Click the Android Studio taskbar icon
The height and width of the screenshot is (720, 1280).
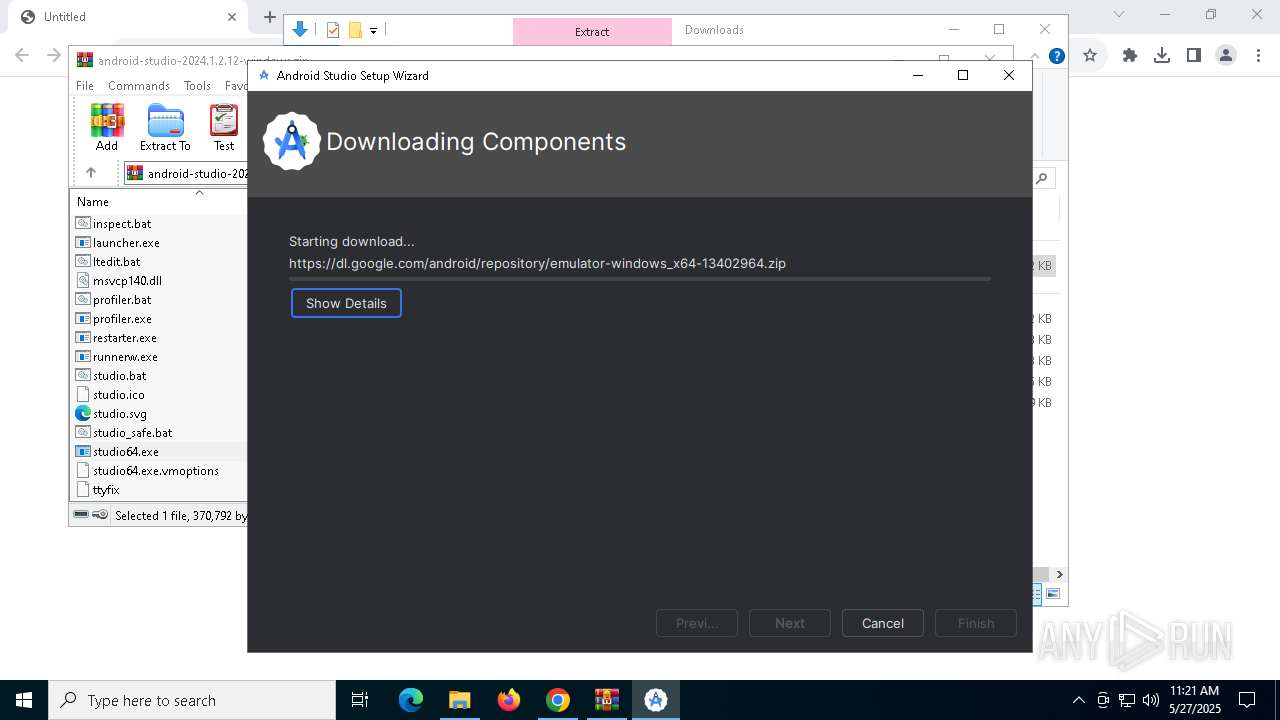pos(656,700)
